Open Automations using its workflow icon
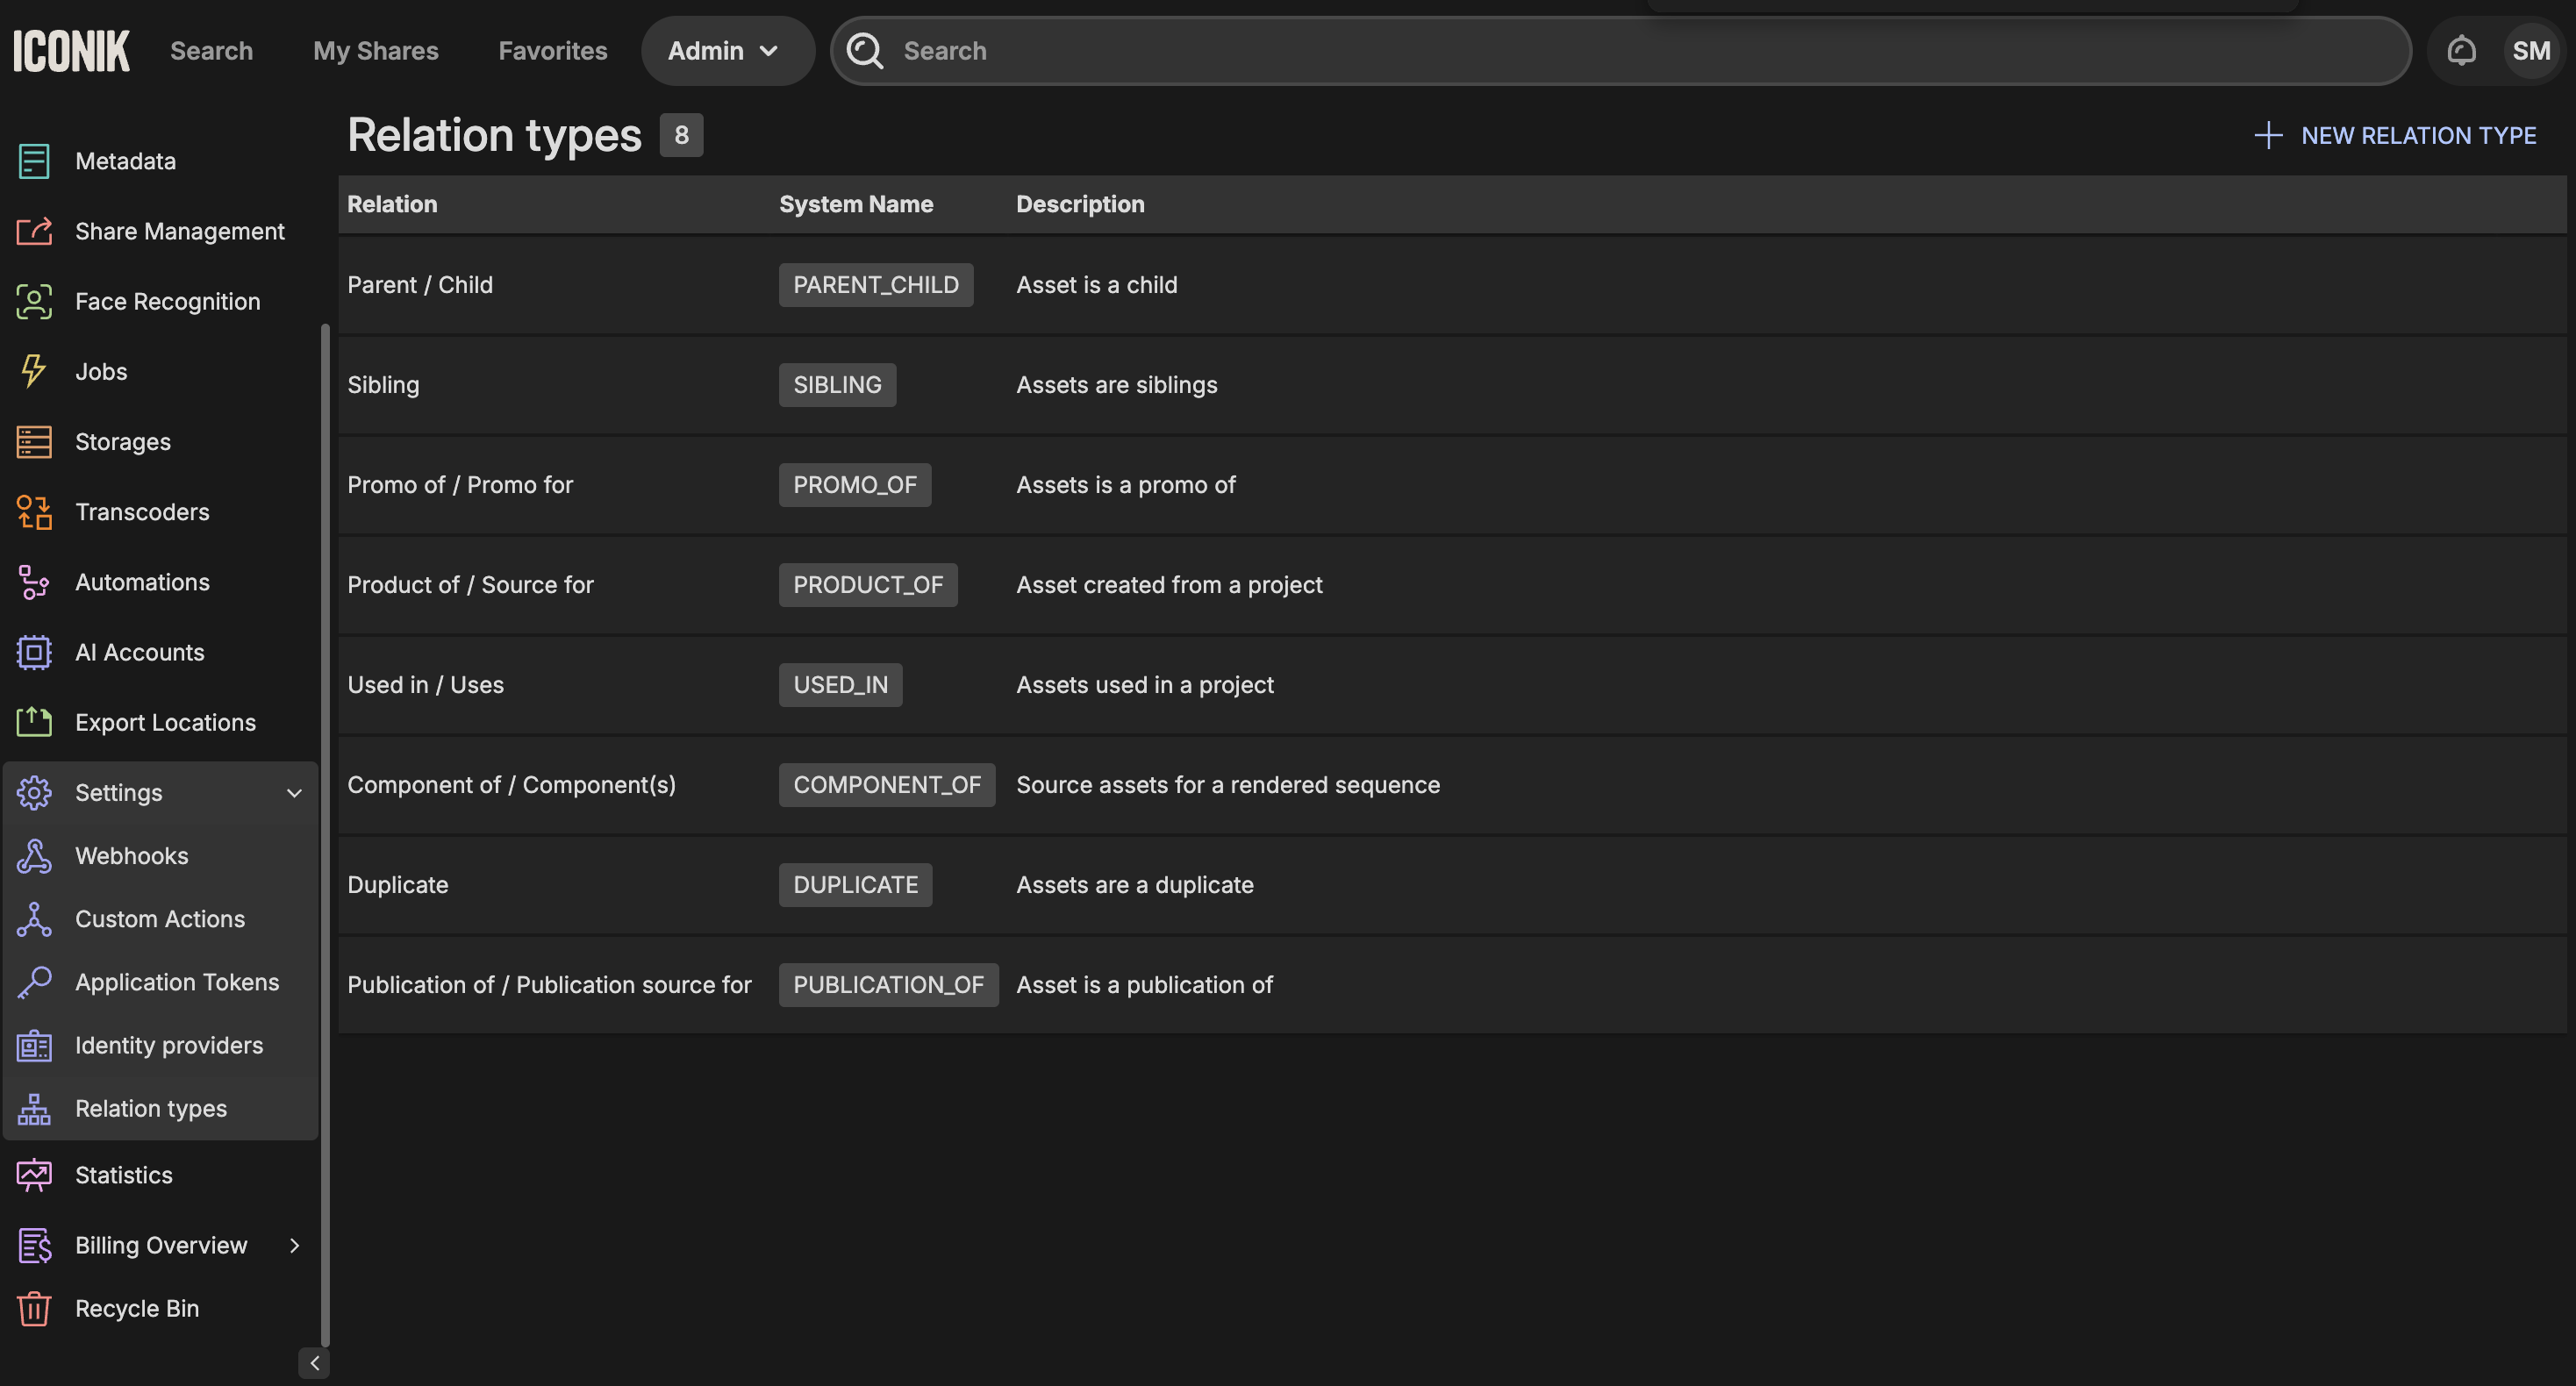Image resolution: width=2576 pixels, height=1386 pixels. click(x=34, y=582)
